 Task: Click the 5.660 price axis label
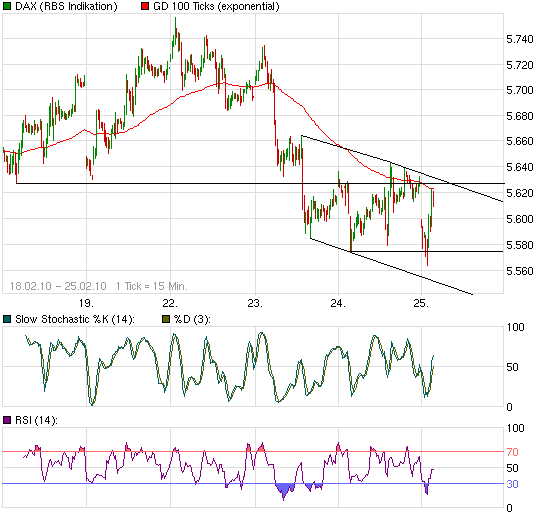click(x=520, y=141)
